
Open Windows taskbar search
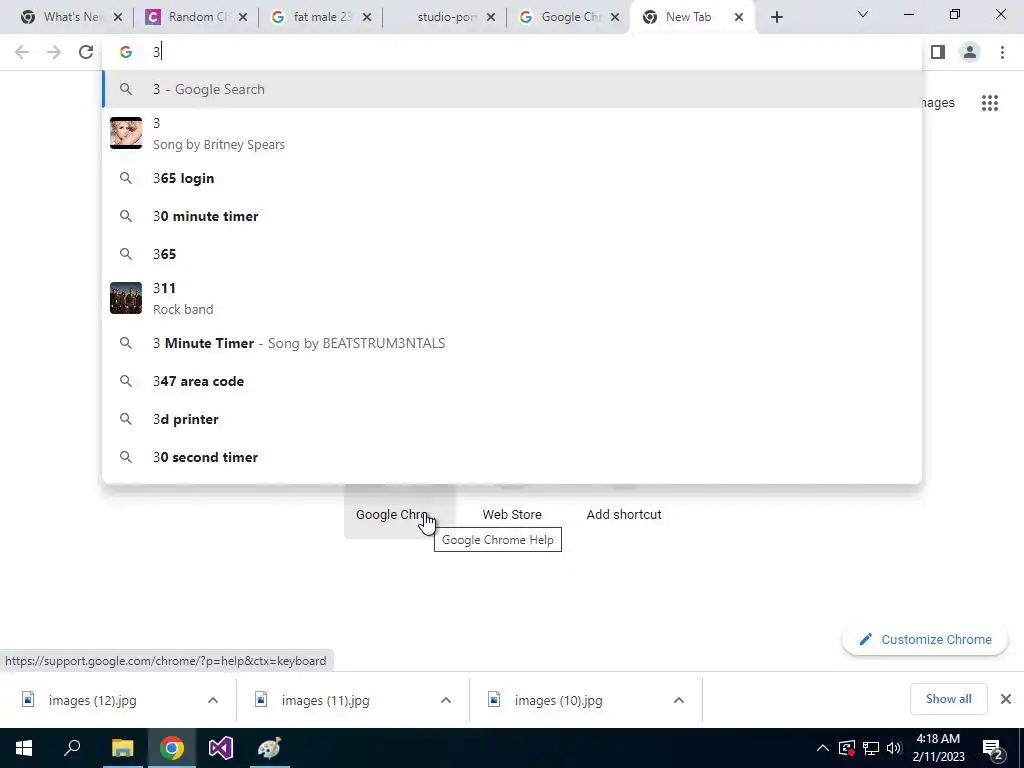[72, 748]
